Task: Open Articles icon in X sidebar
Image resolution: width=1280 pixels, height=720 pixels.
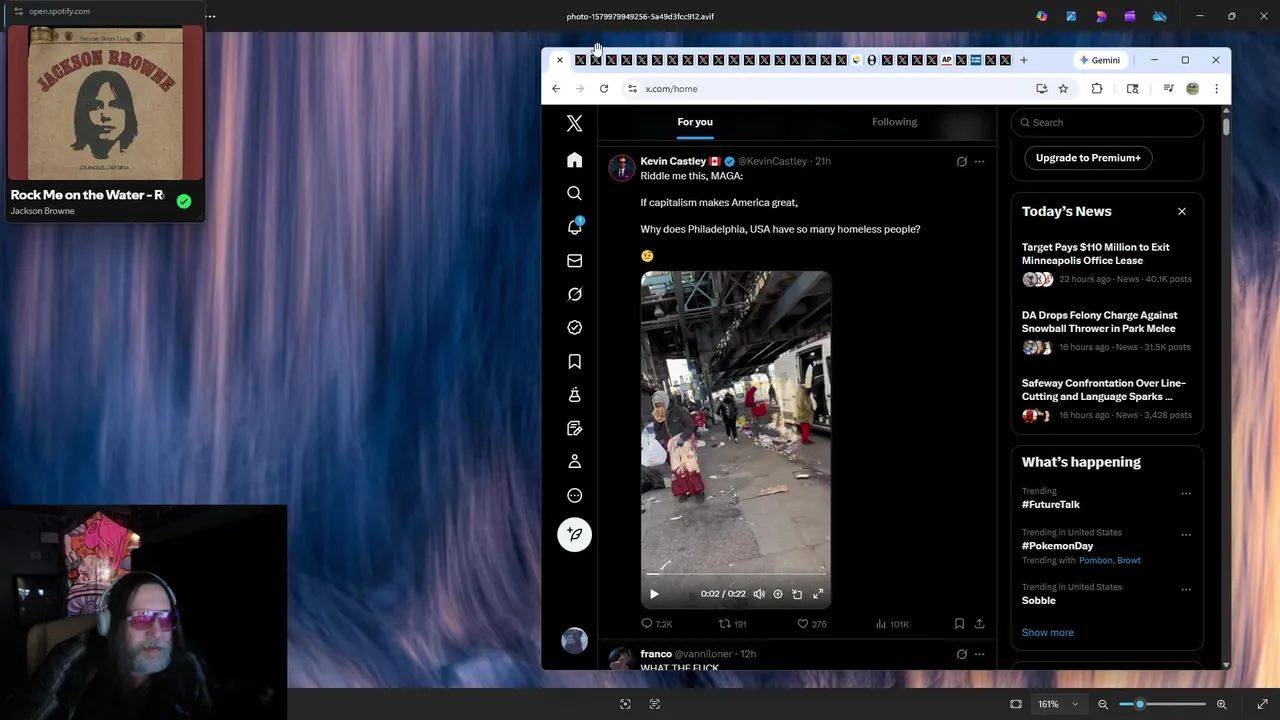Action: [574, 428]
